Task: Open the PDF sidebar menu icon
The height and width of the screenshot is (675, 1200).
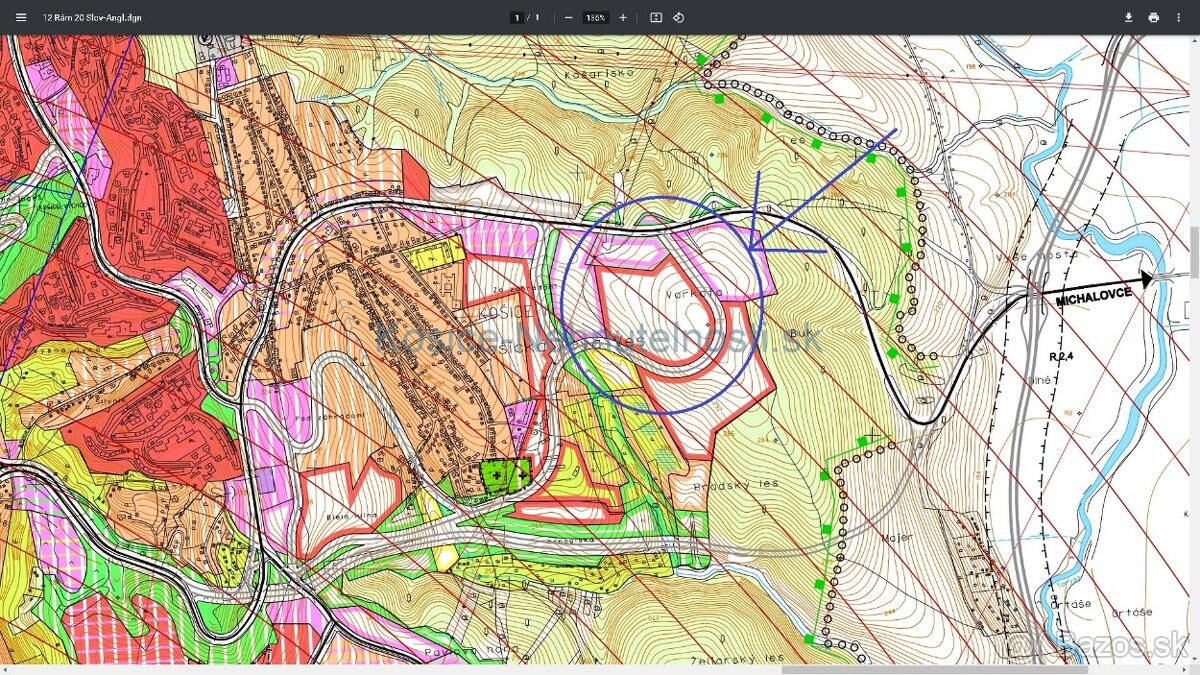Action: tap(21, 17)
